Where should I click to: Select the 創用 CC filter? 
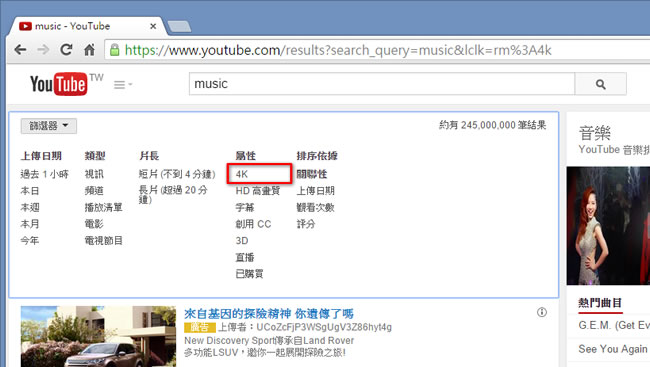click(x=253, y=224)
